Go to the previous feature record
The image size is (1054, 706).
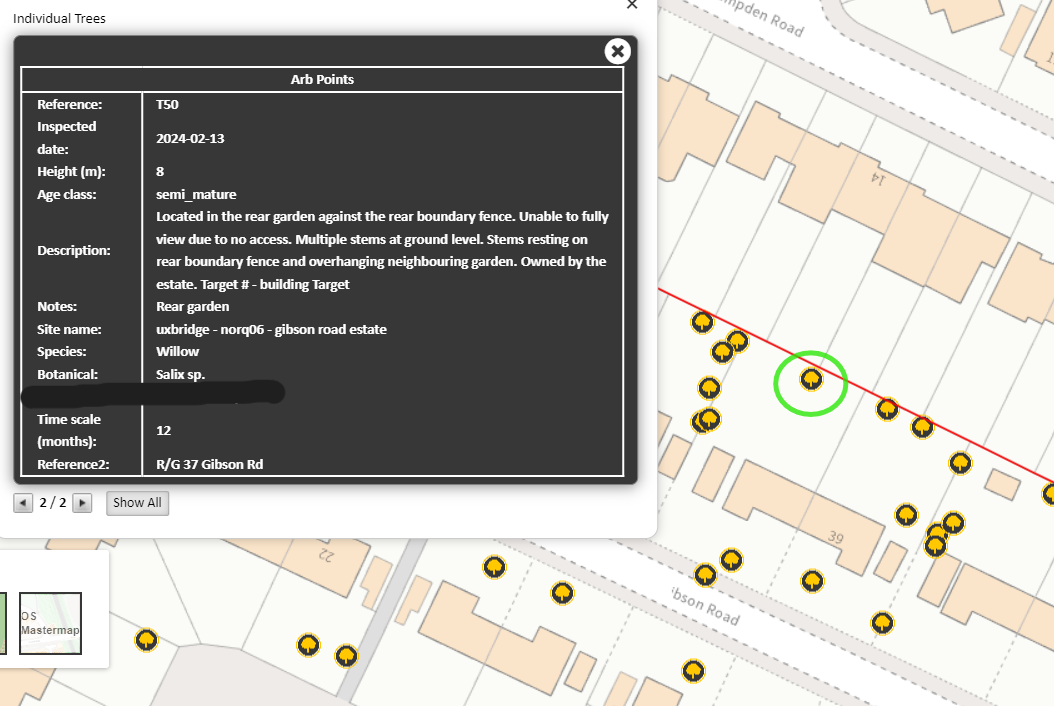click(22, 503)
